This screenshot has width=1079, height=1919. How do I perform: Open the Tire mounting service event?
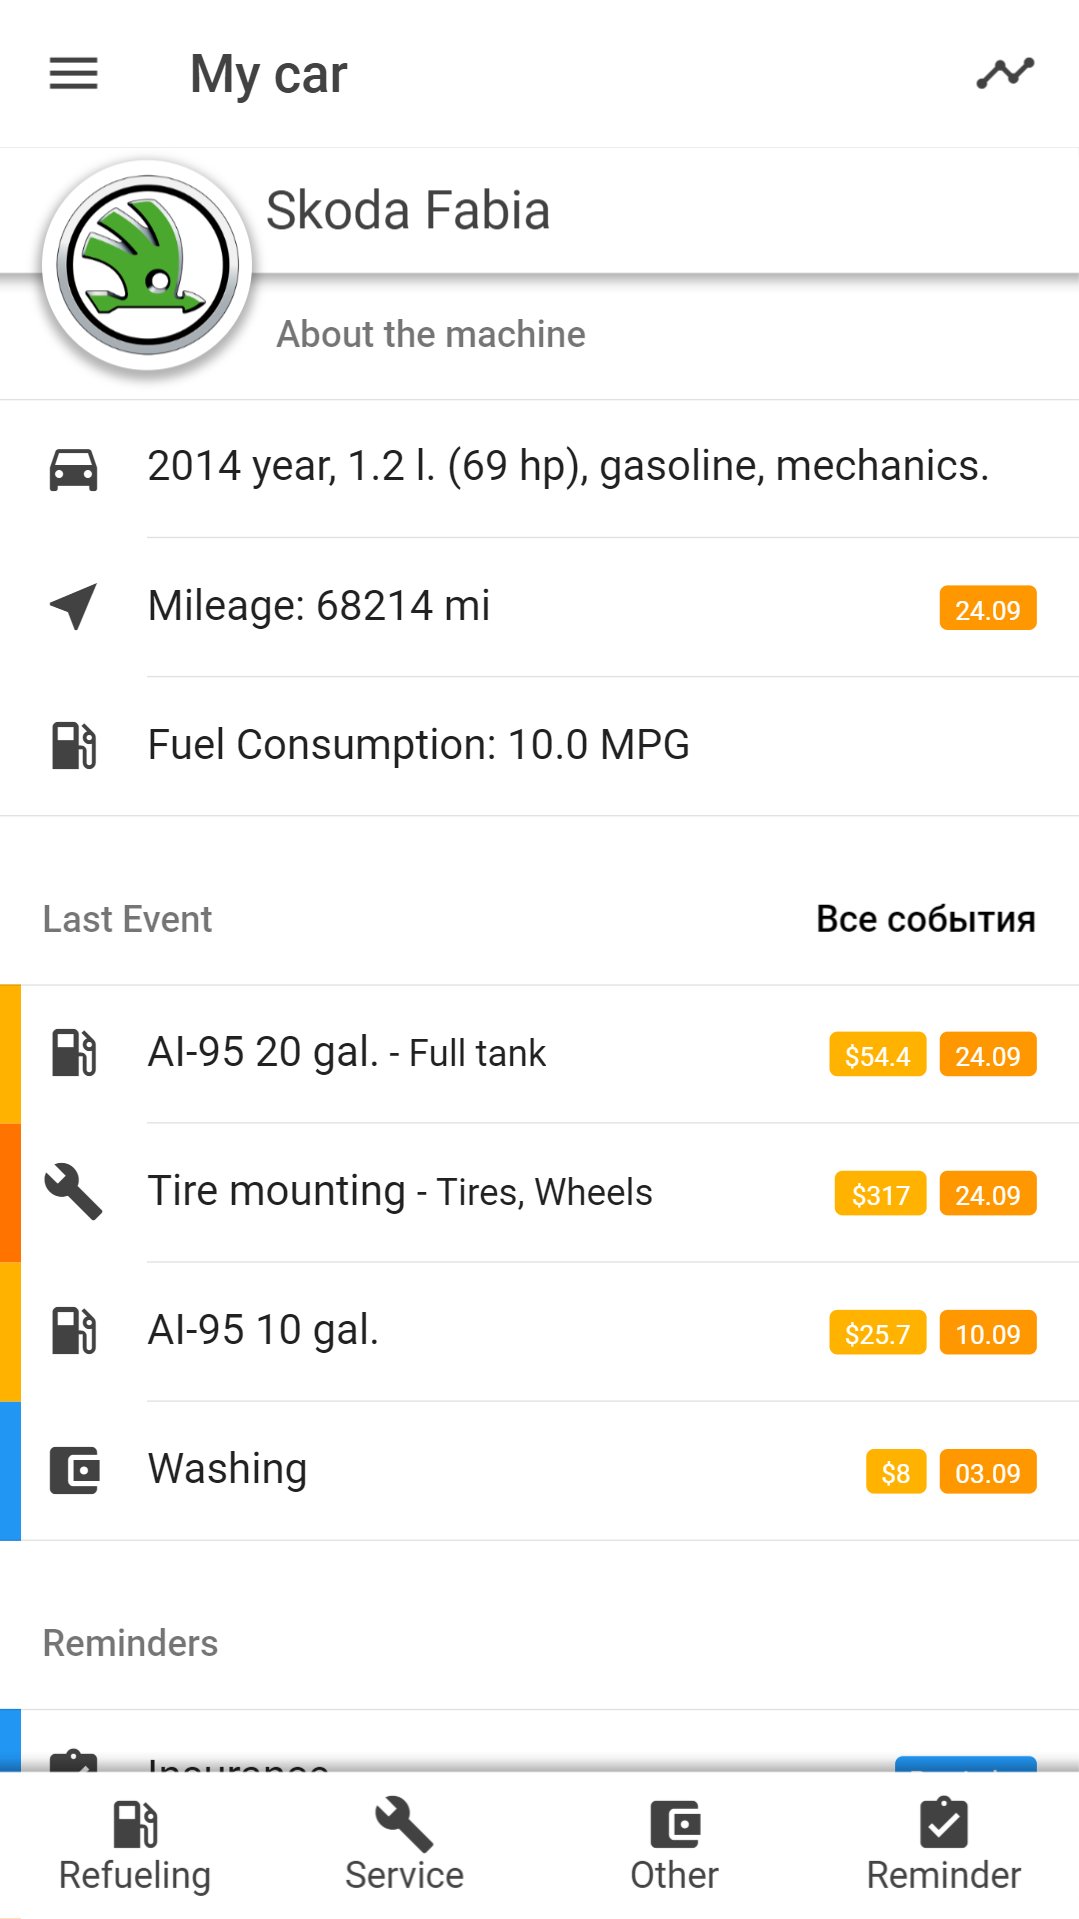click(399, 1192)
